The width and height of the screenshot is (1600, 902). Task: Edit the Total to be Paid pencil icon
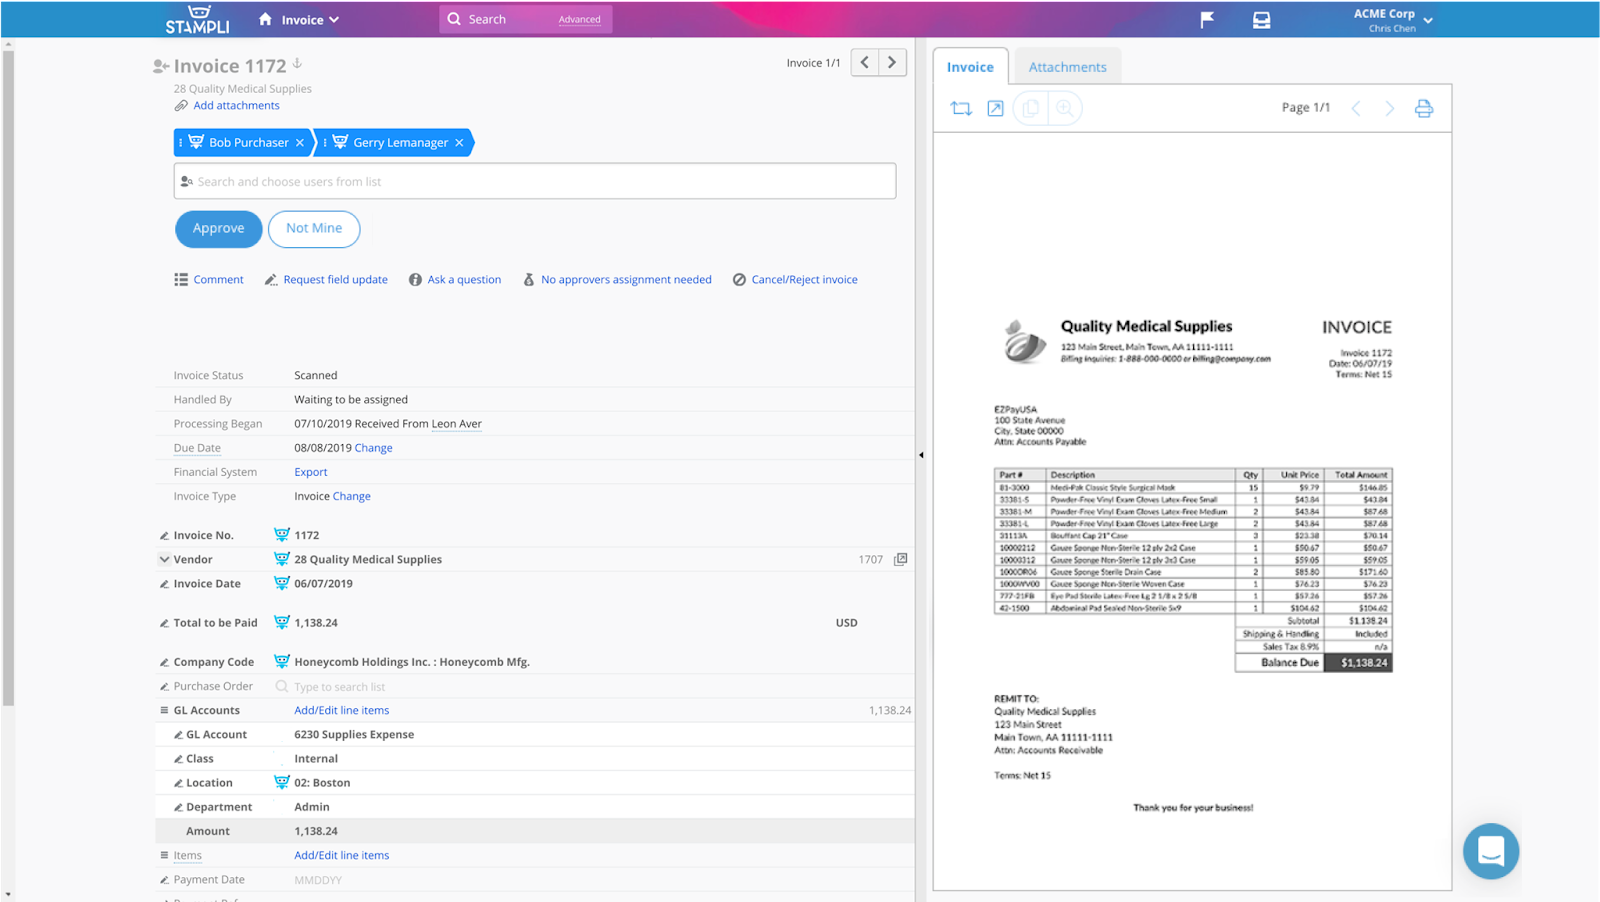click(x=164, y=623)
